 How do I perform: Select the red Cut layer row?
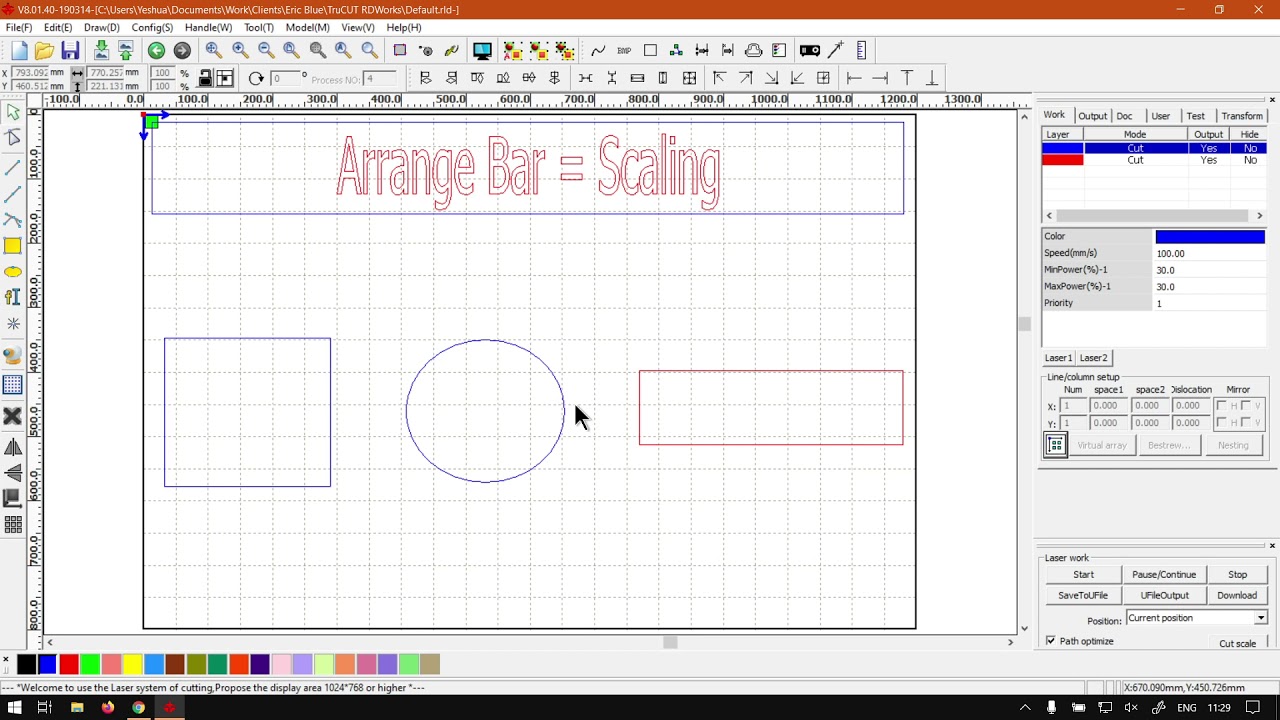click(1154, 160)
